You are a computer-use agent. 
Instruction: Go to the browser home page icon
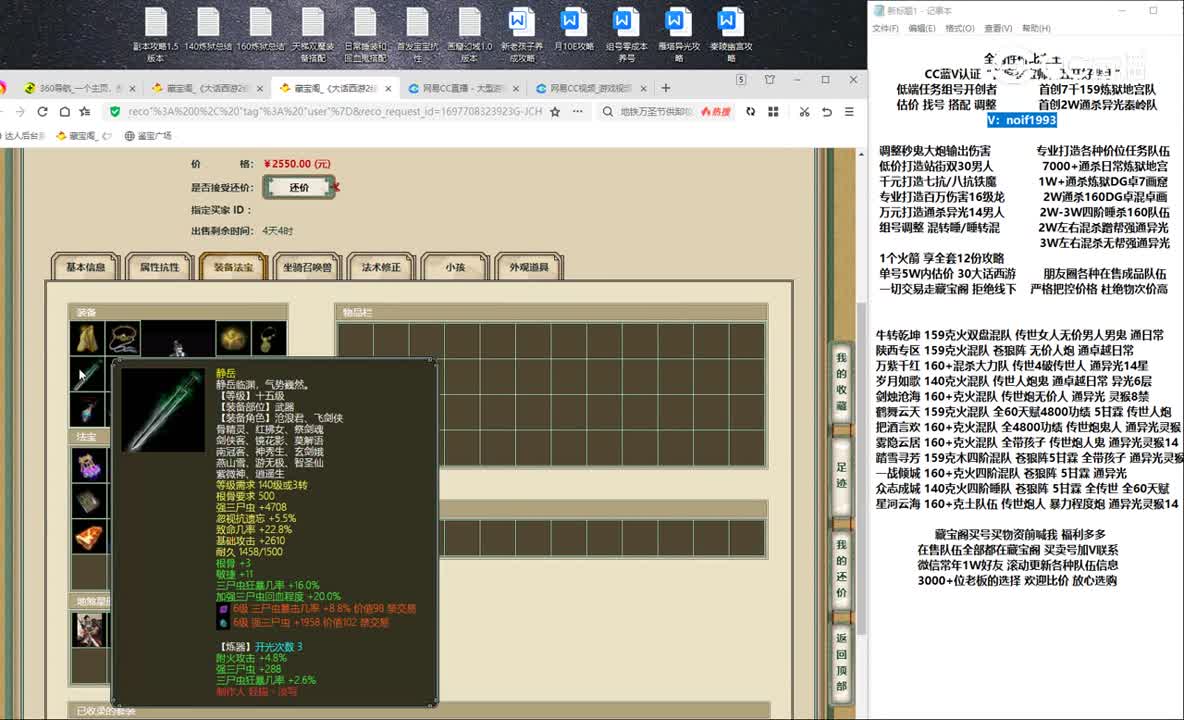pyautogui.click(x=65, y=112)
